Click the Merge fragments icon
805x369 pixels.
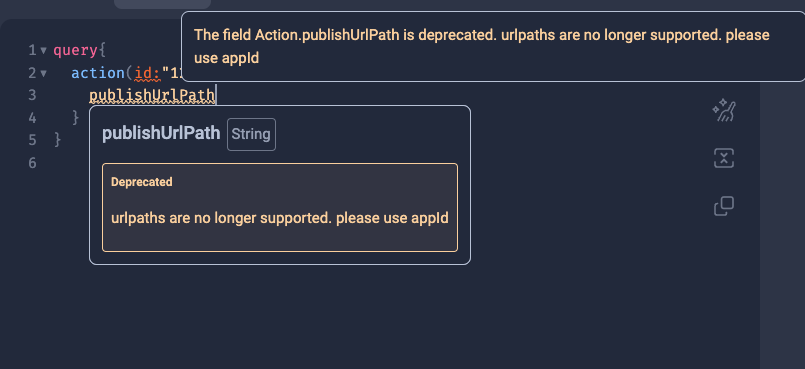(x=724, y=158)
